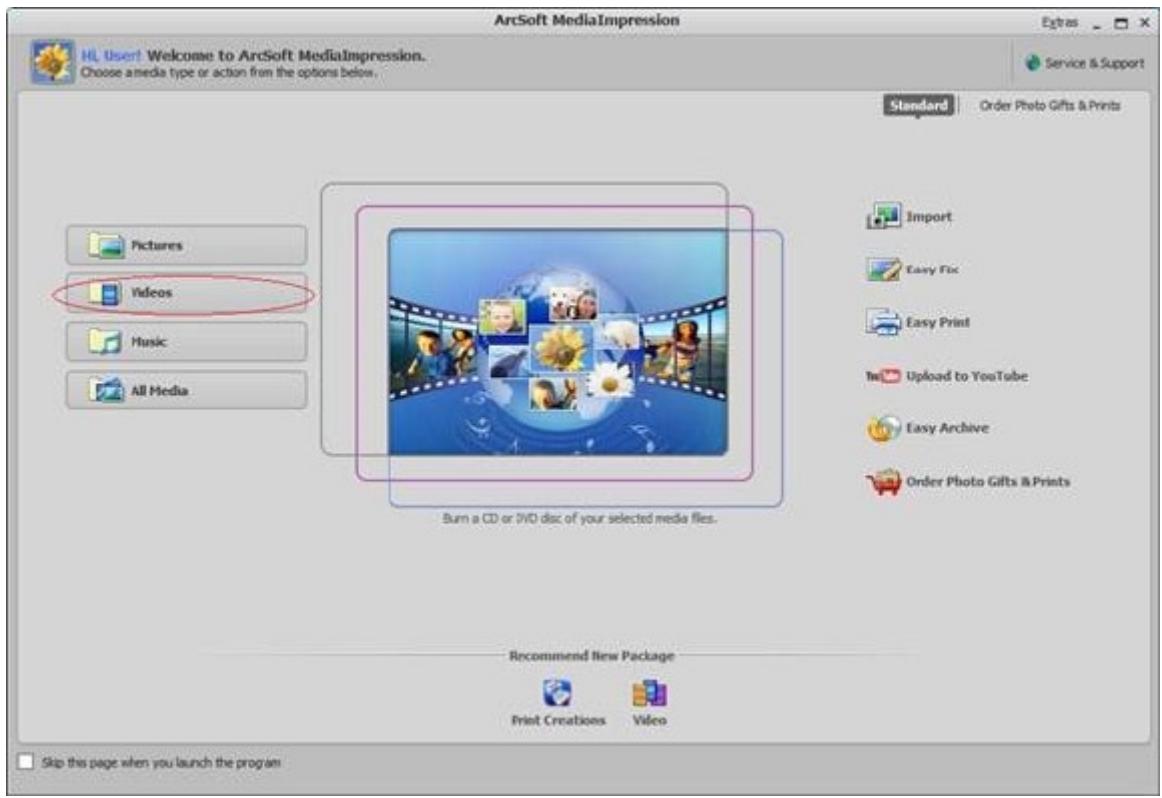Open the Pictures media category

coord(186,245)
